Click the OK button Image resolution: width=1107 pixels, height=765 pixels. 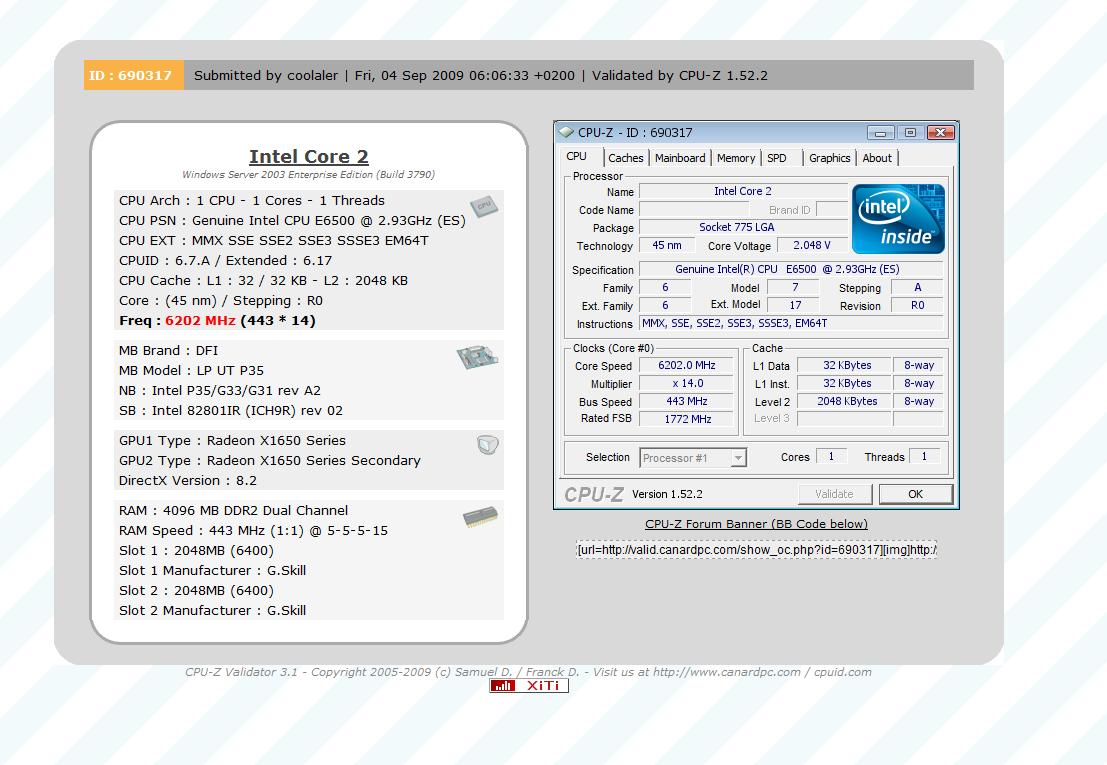pos(916,494)
